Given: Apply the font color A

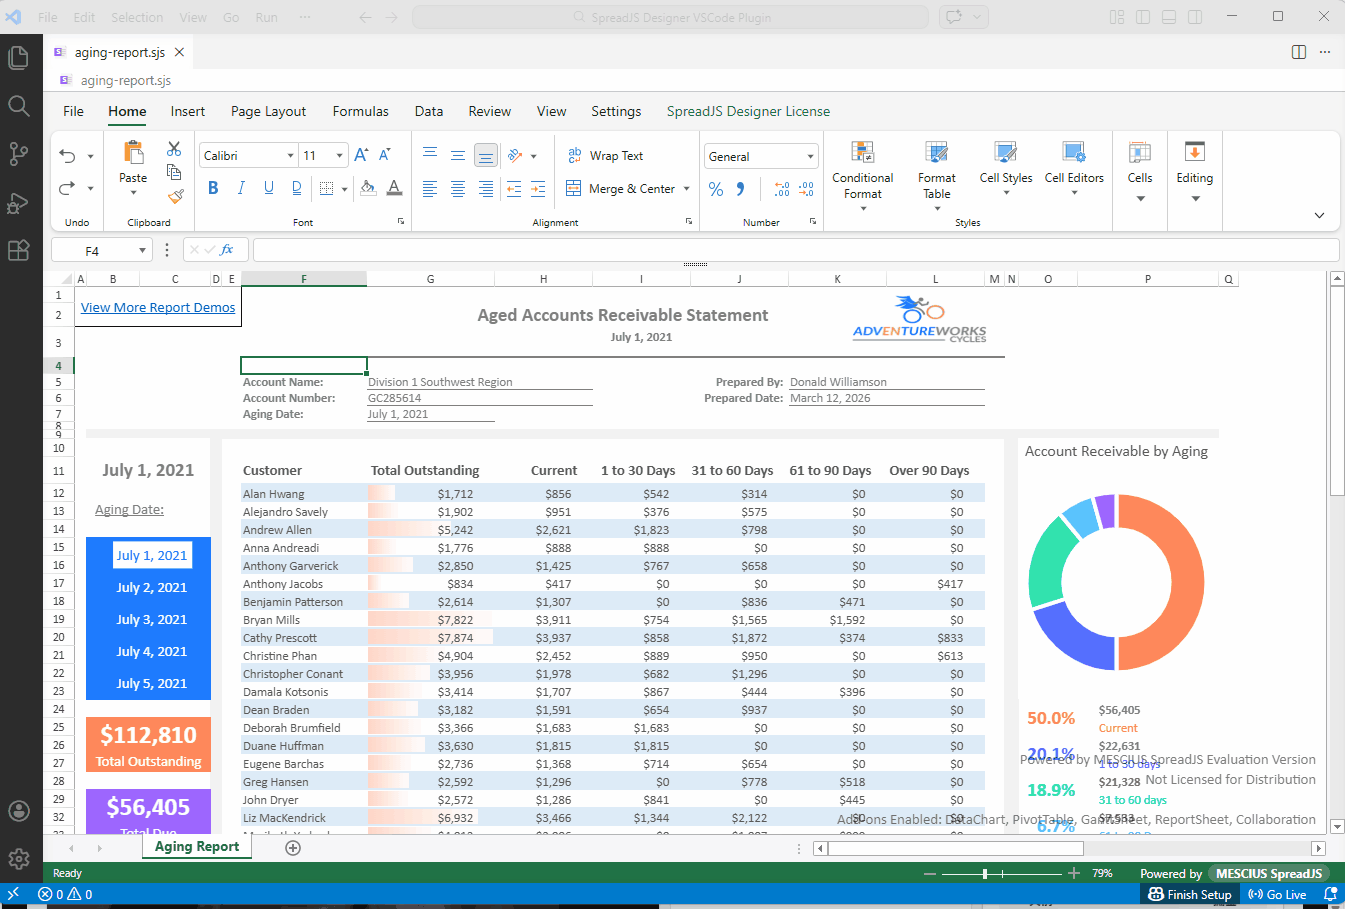Looking at the screenshot, I should click(394, 188).
